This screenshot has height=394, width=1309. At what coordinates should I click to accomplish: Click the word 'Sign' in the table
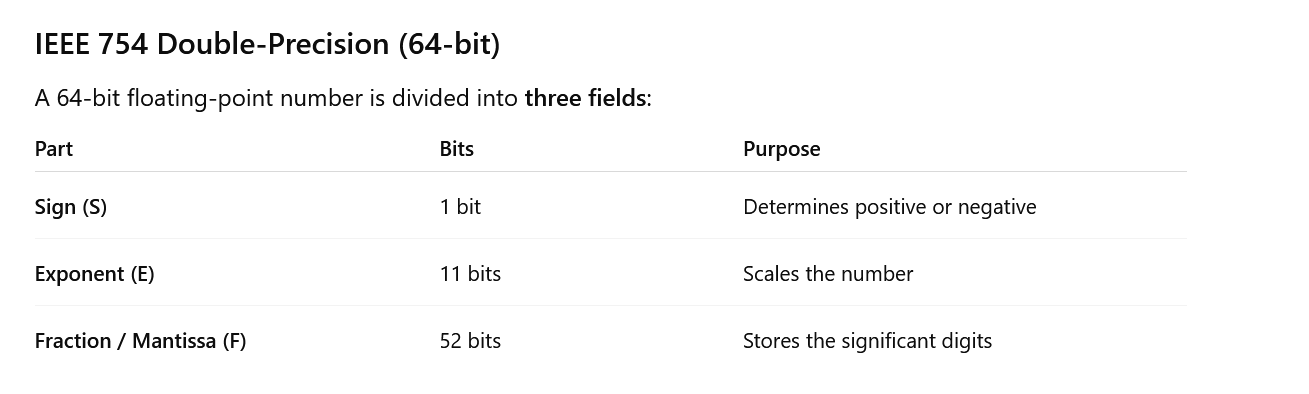click(56, 207)
